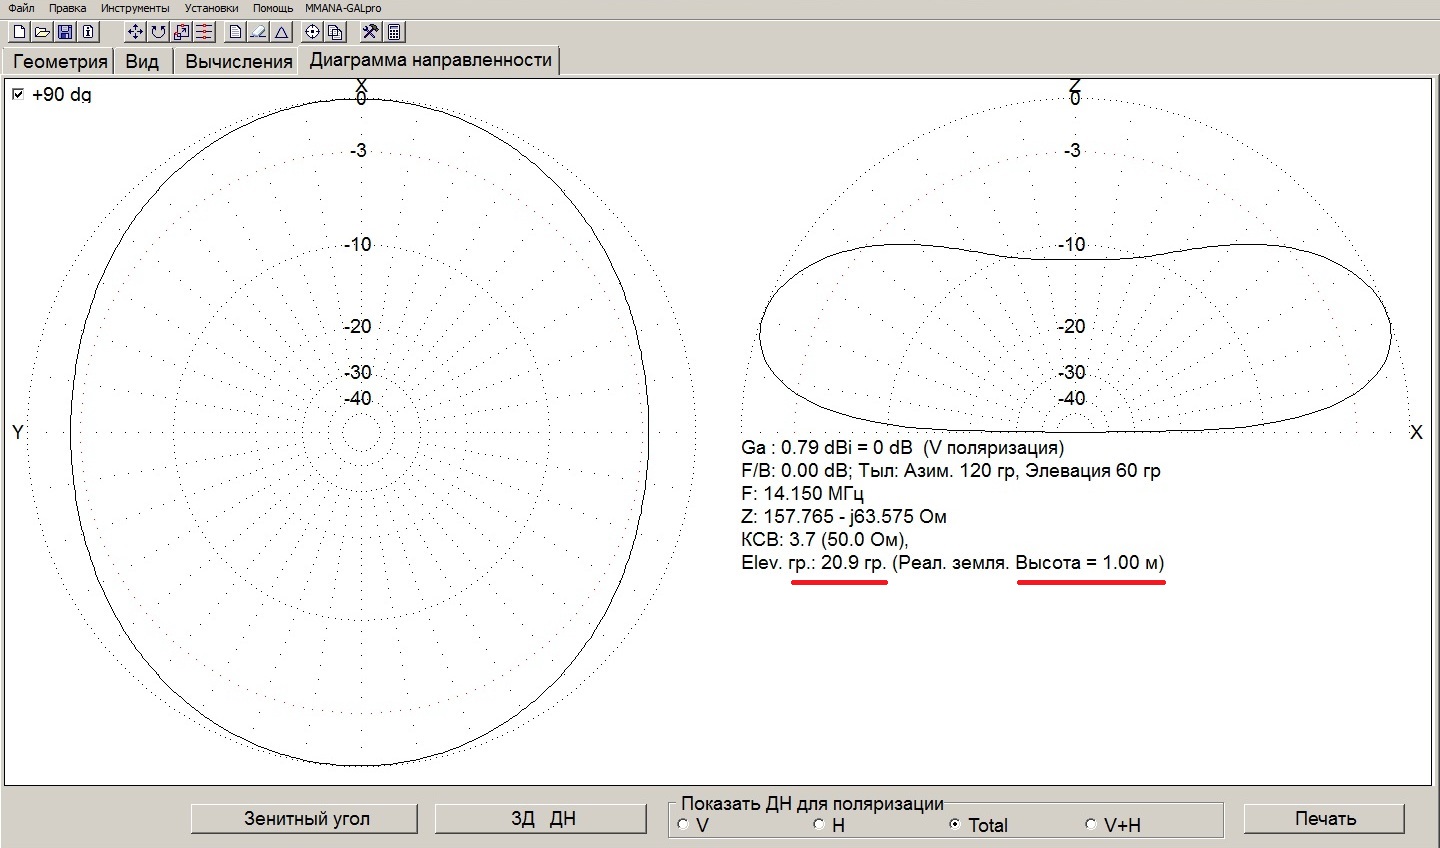Open antenna file via folder icon

click(x=42, y=32)
